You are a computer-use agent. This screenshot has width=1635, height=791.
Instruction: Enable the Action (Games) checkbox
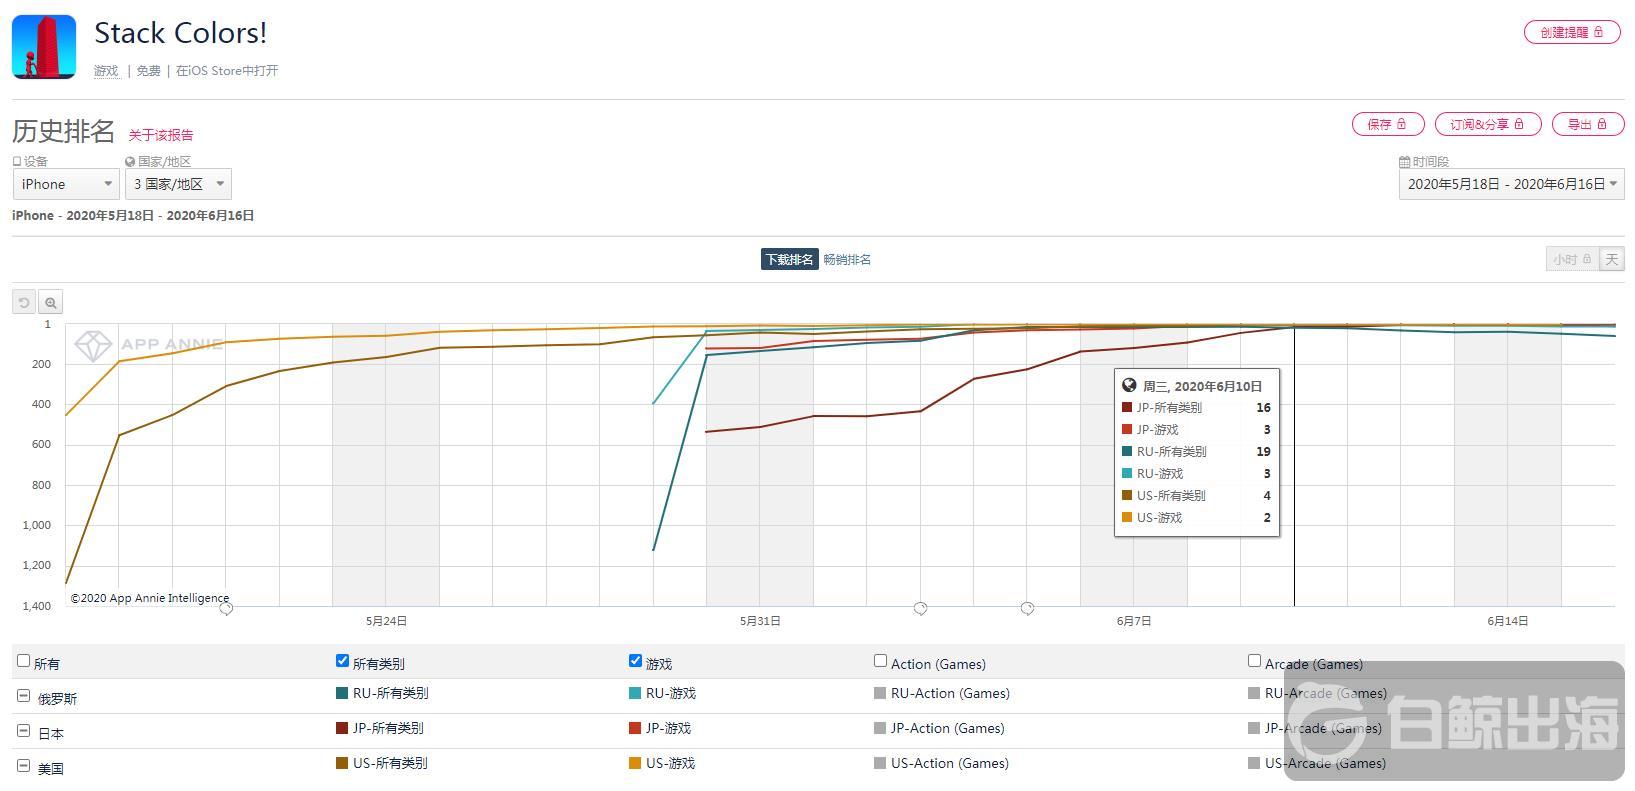pos(880,661)
